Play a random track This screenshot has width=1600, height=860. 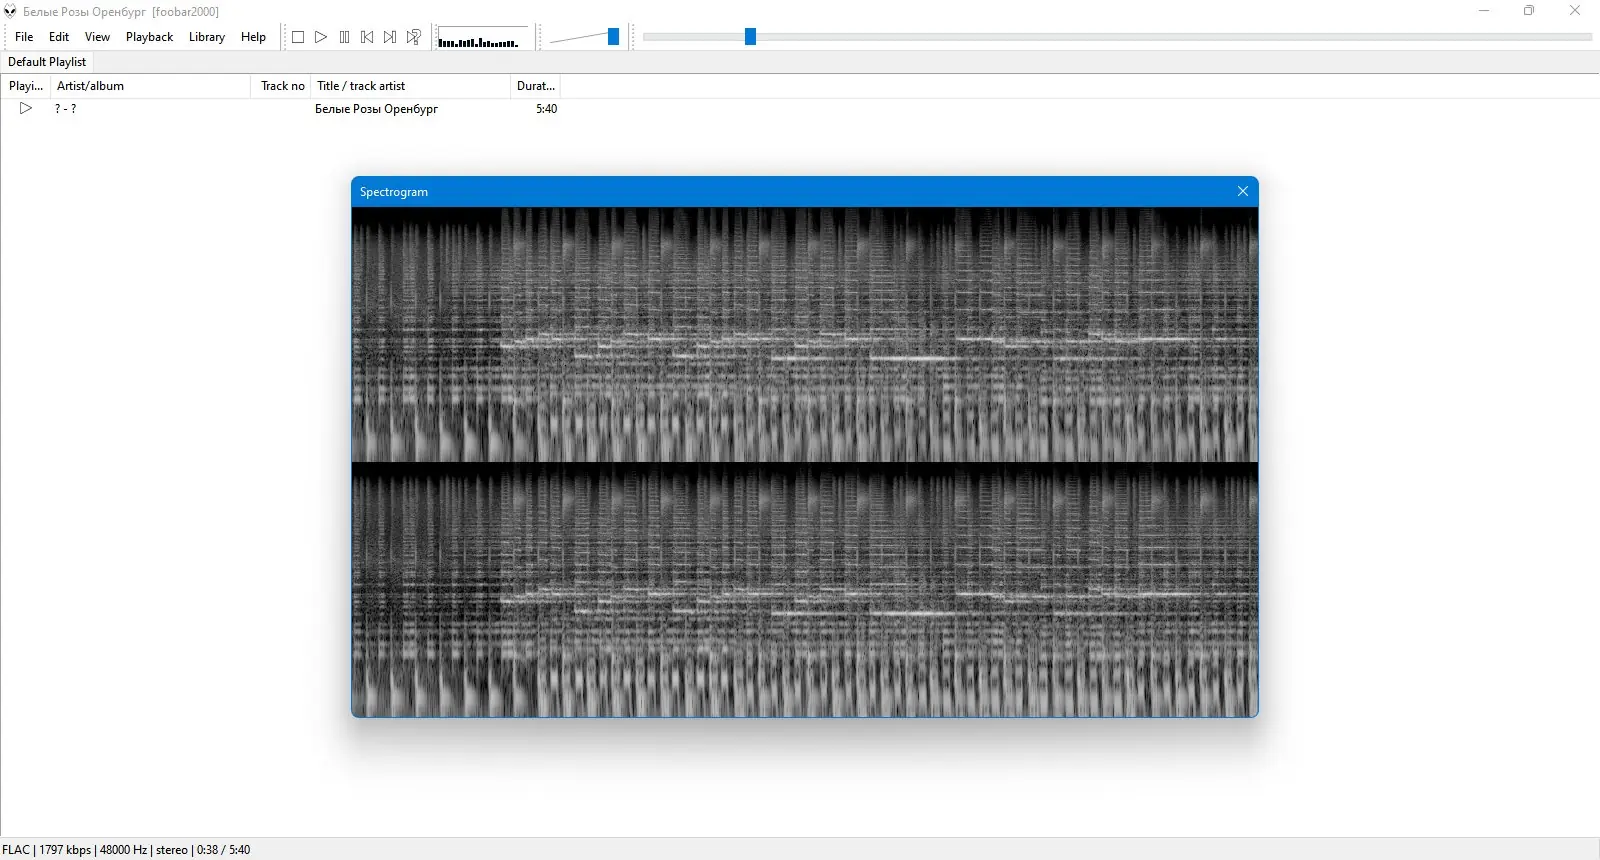(x=413, y=37)
